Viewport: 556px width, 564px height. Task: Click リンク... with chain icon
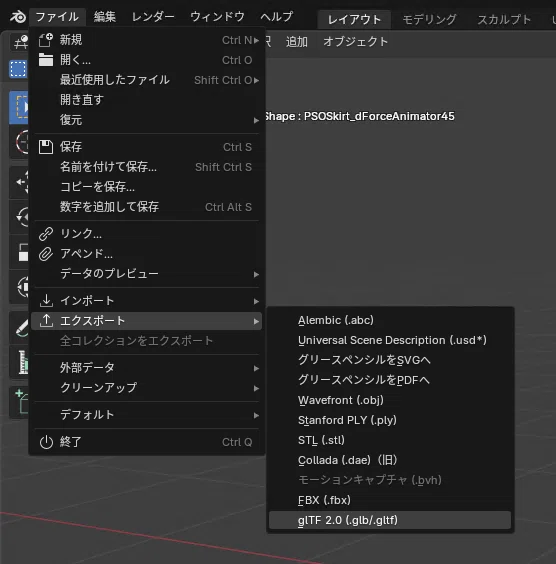click(x=147, y=234)
